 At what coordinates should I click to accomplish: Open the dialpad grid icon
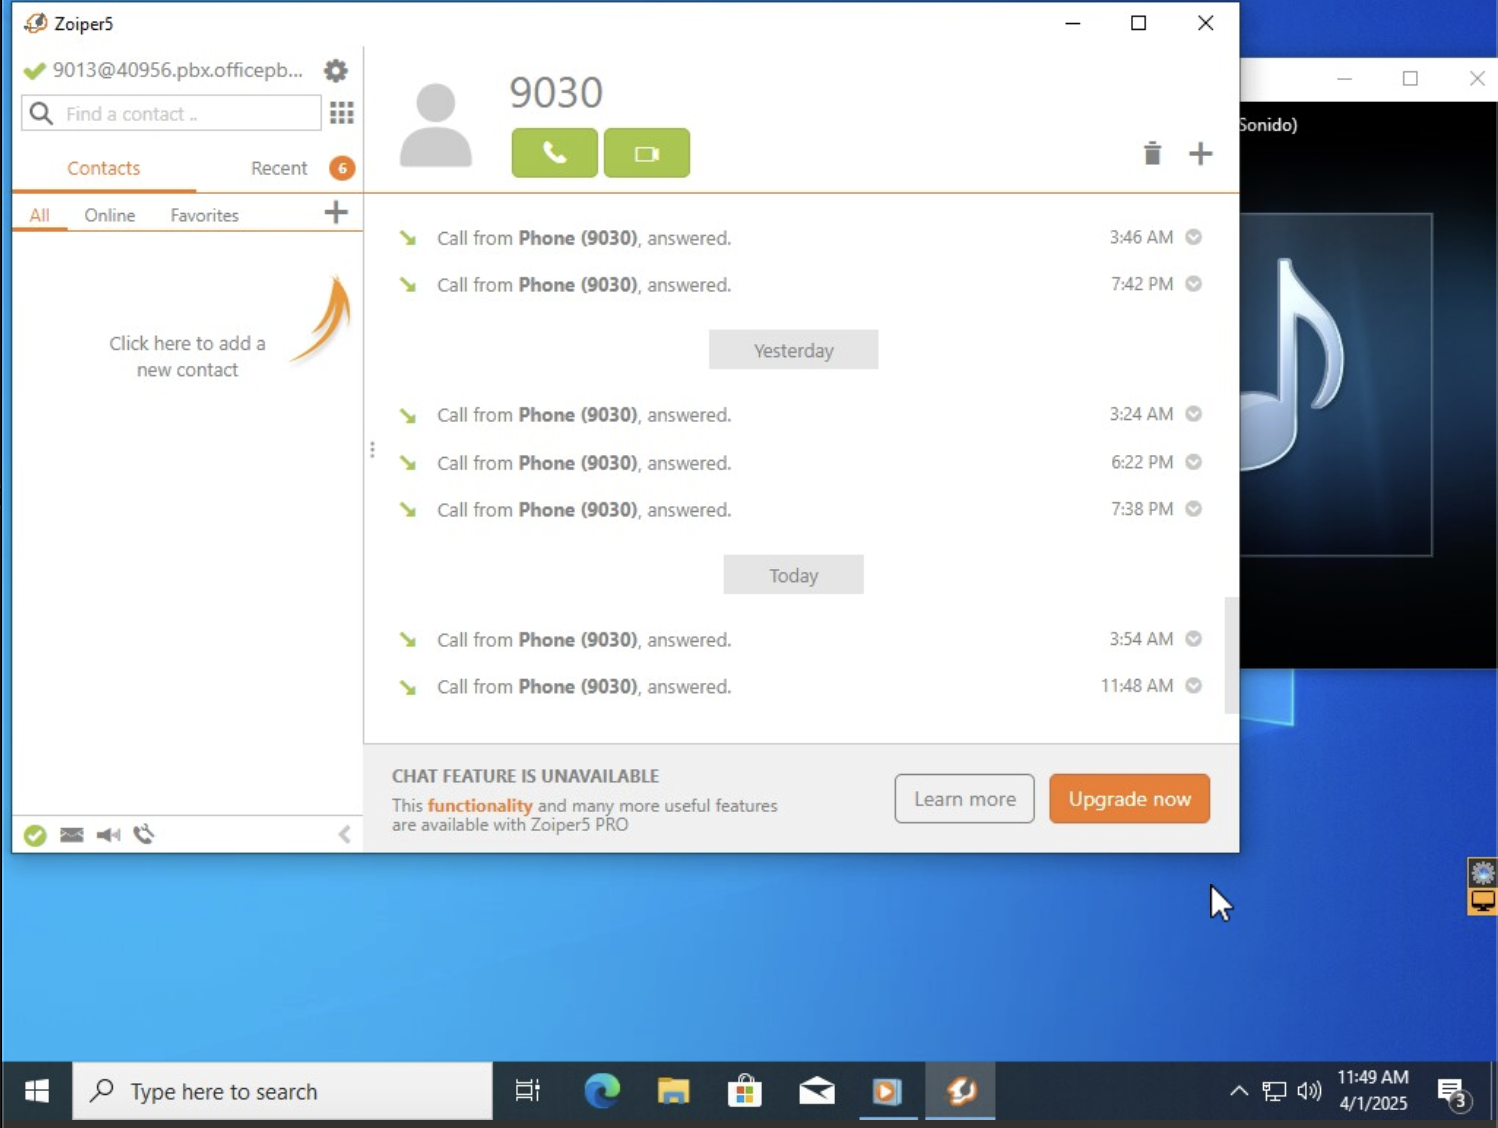point(342,113)
